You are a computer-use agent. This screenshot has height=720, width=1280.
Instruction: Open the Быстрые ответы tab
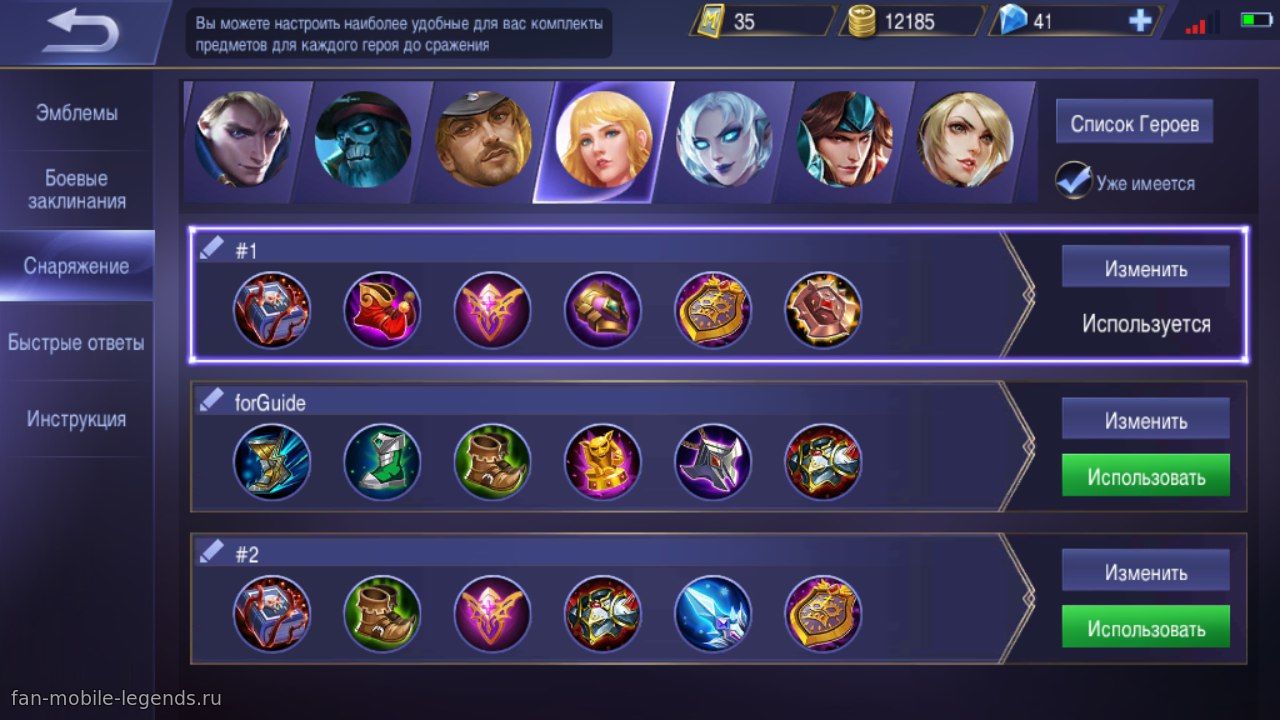pos(77,342)
